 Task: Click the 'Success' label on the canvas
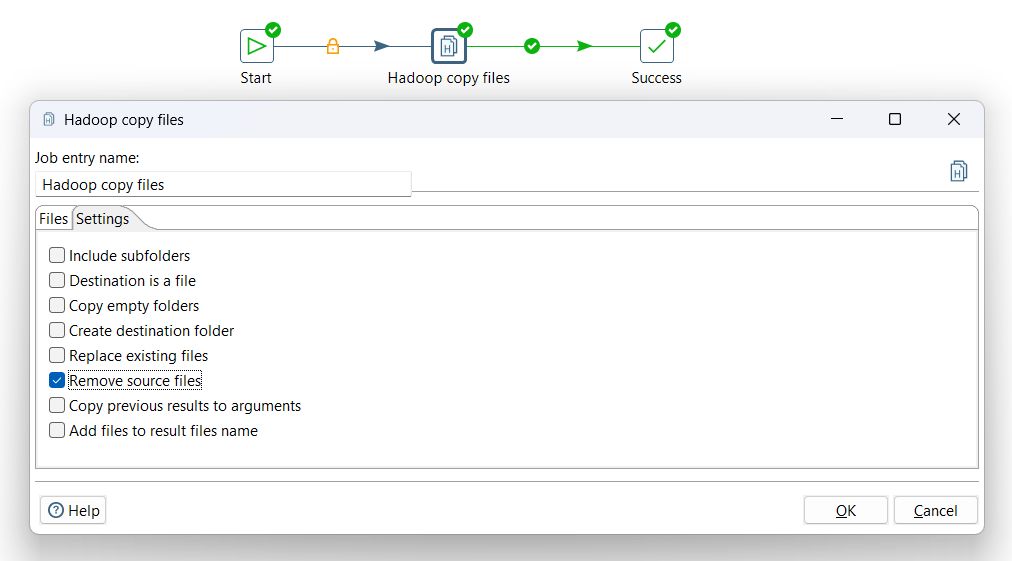(x=656, y=78)
